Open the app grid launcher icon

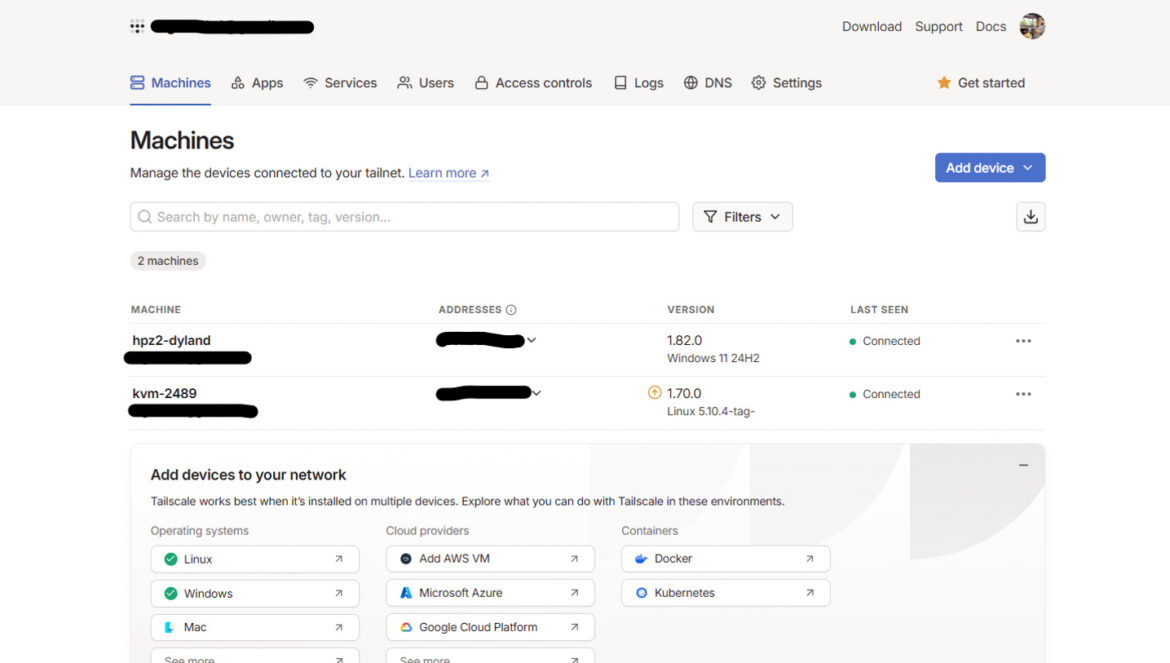click(x=137, y=27)
